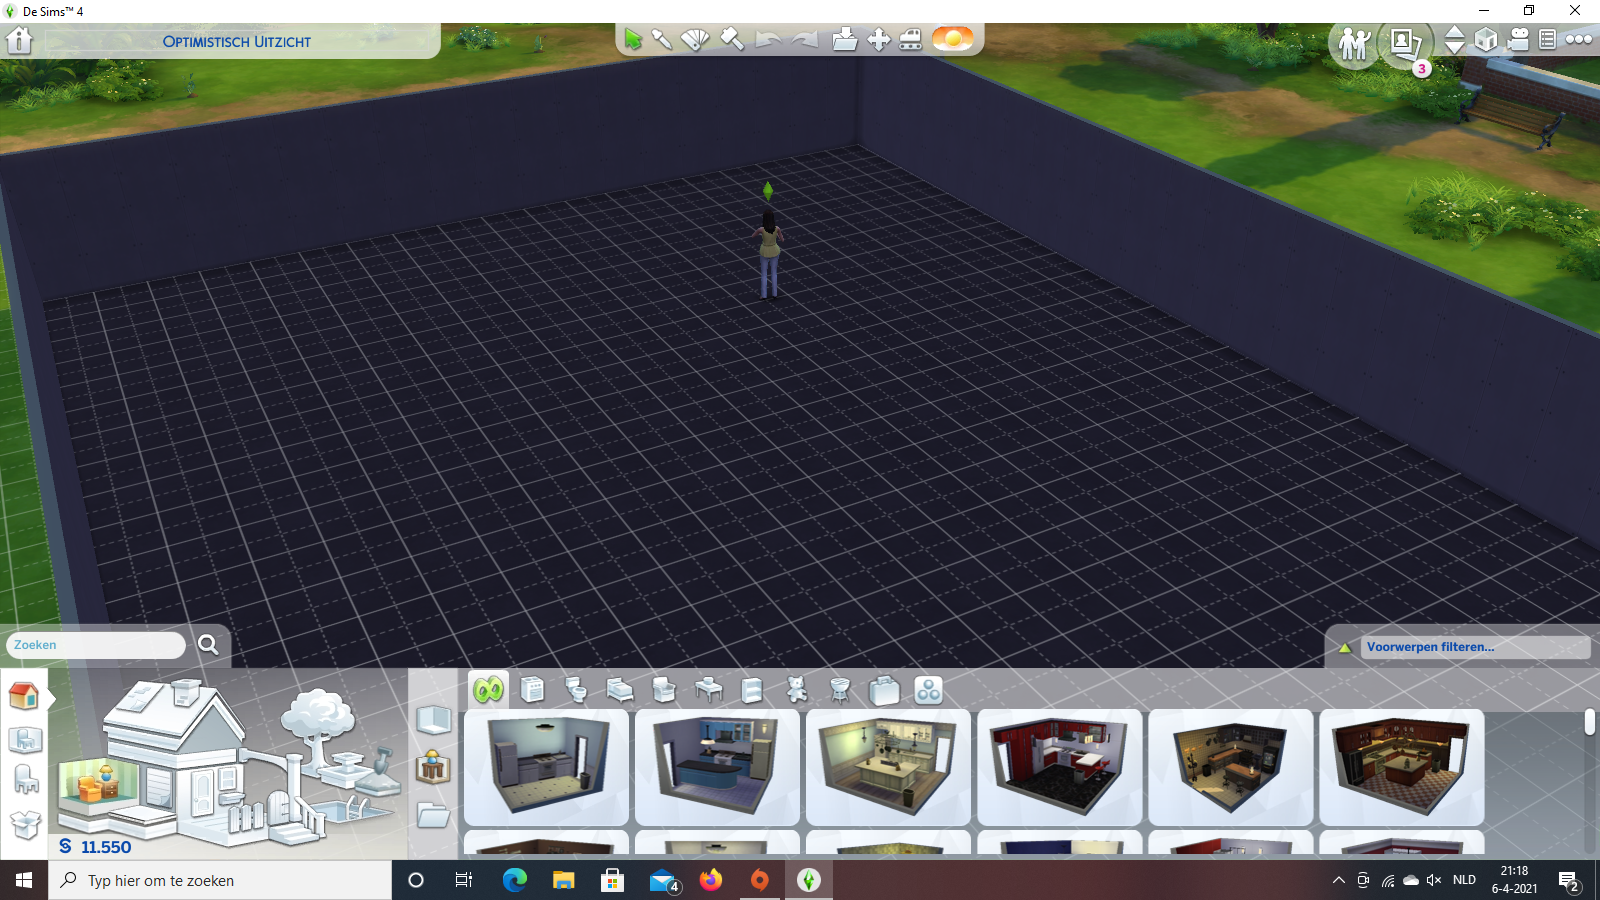Viewport: 1600px width, 900px height.
Task: Click the muted volume tray icon
Action: [1434, 880]
